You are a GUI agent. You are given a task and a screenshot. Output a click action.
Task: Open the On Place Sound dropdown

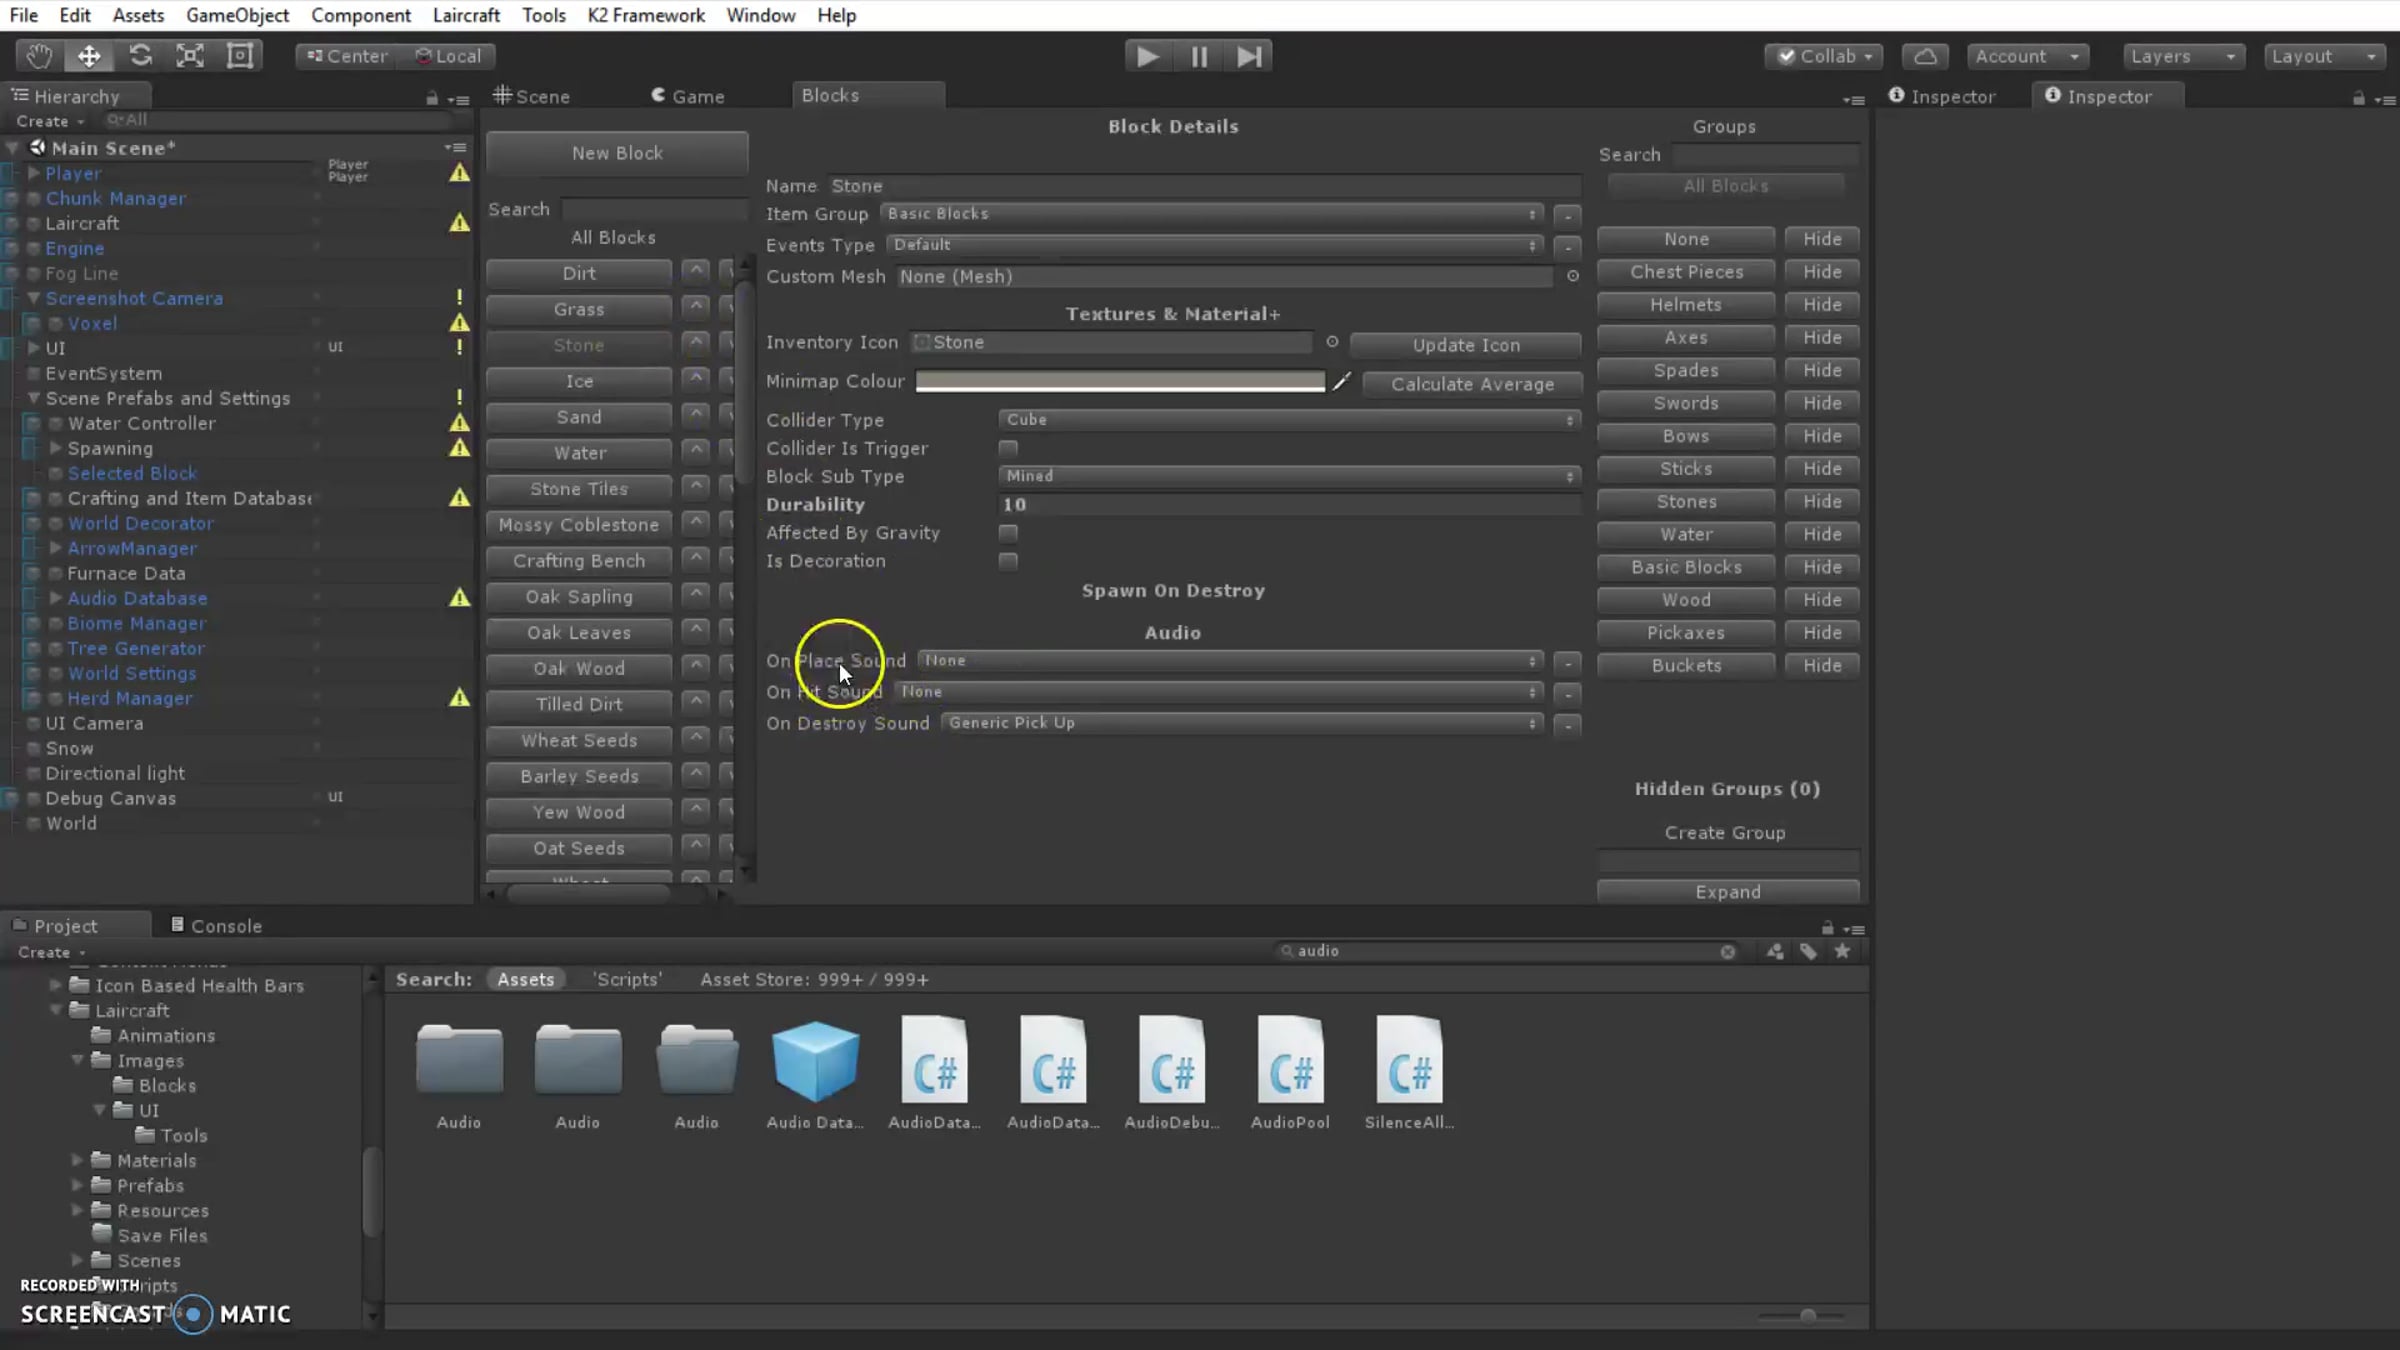pyautogui.click(x=1231, y=661)
